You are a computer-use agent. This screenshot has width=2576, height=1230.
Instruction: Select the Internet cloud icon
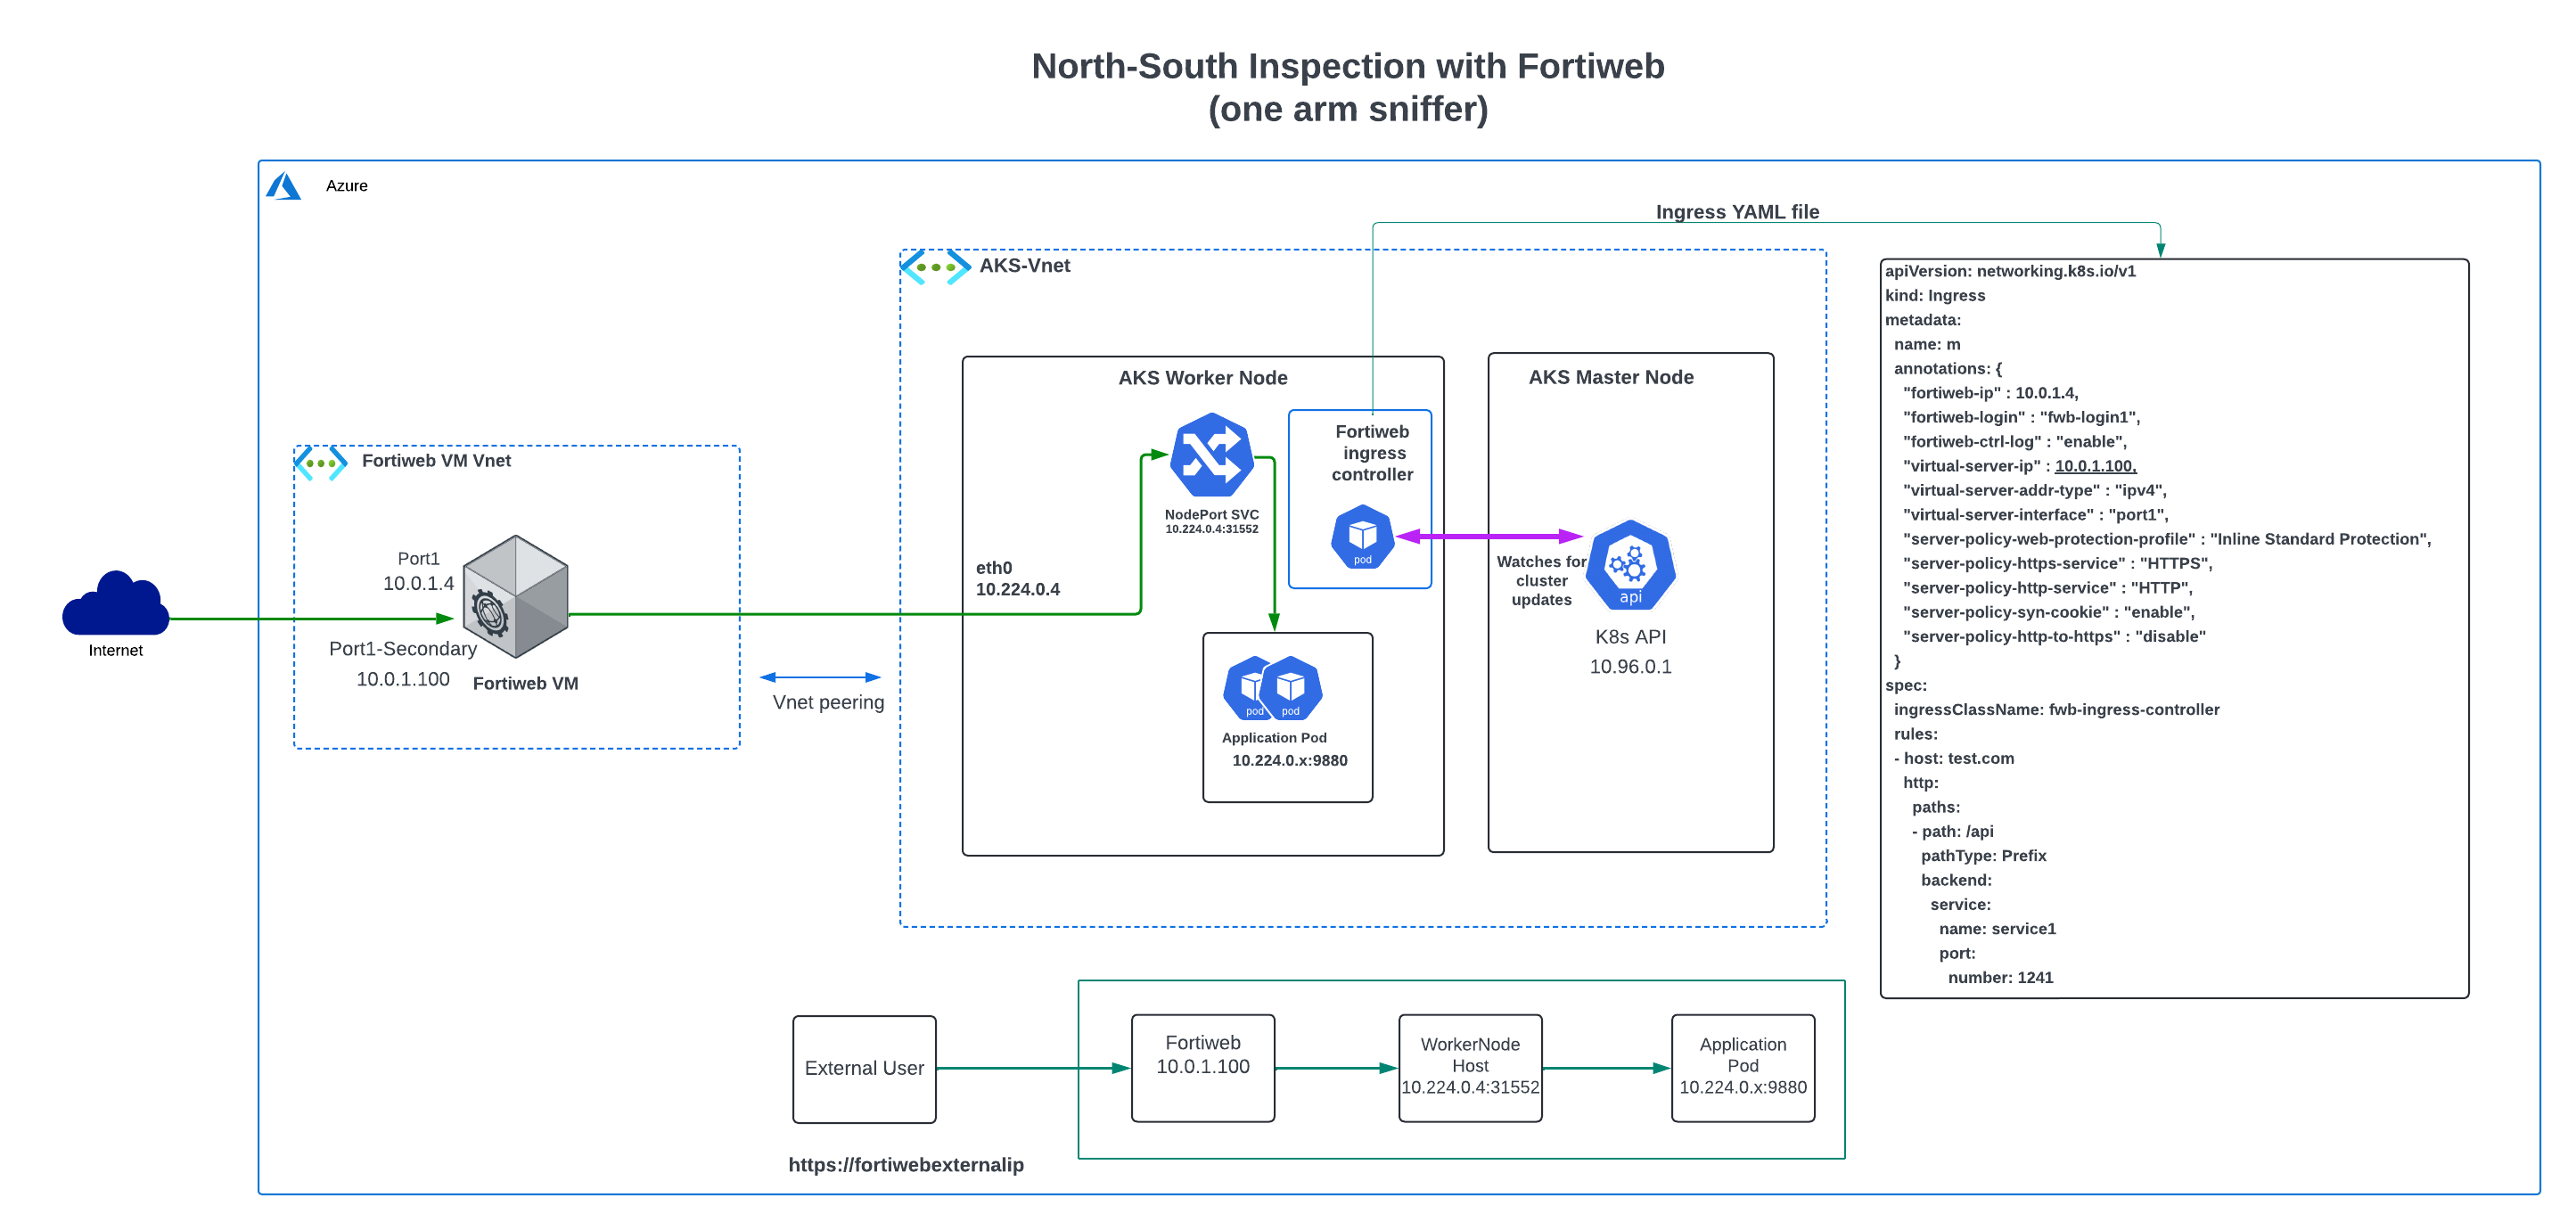pos(115,604)
